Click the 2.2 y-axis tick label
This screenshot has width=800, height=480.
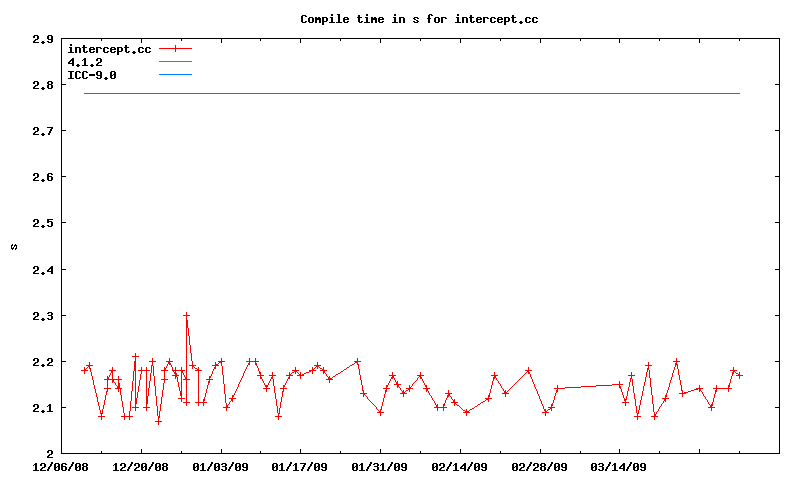(43, 362)
